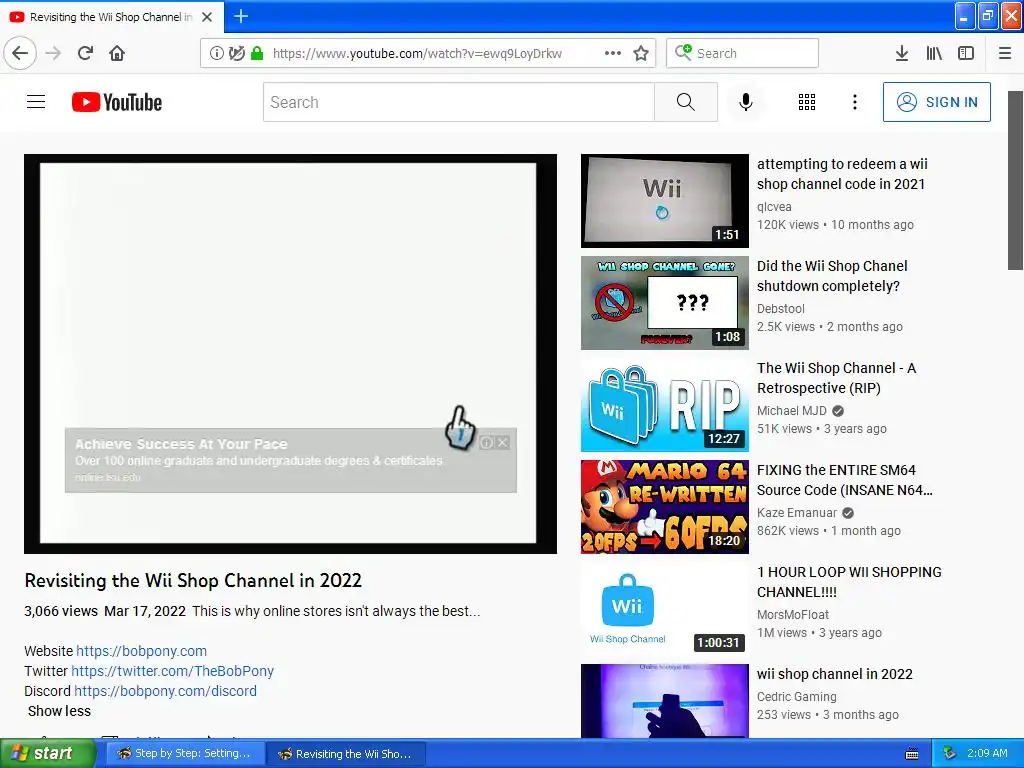Switch to Revisiting the Wii Sho taskbar window

(x=347, y=754)
